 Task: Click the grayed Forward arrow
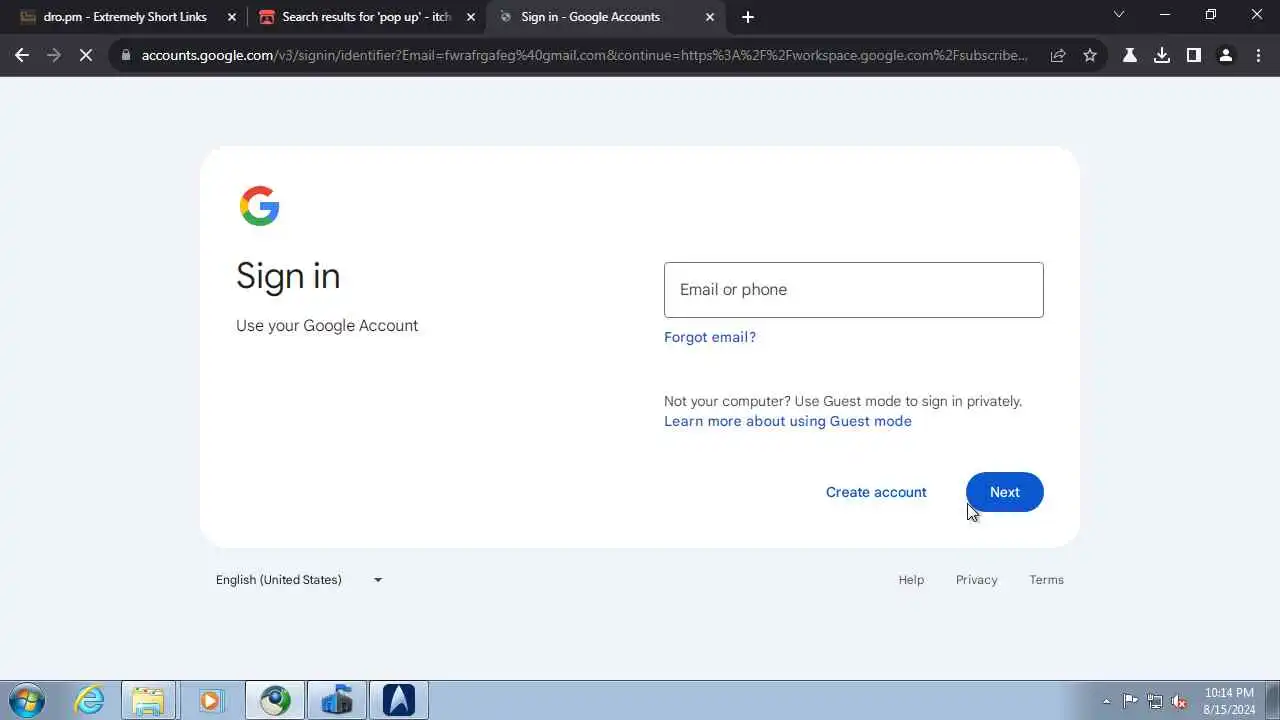[x=54, y=56]
